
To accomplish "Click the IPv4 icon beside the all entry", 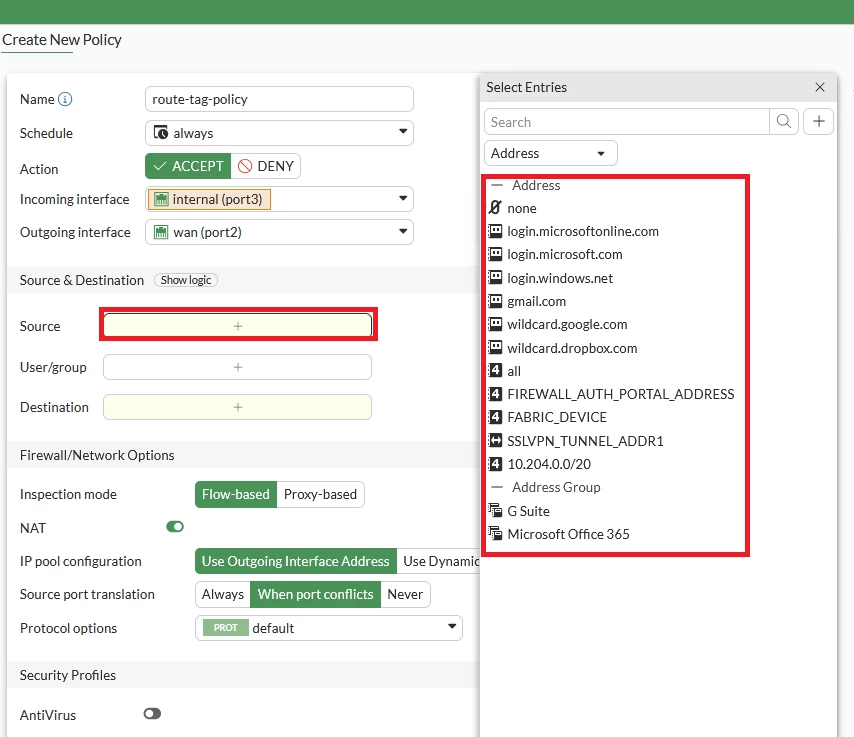I will [x=495, y=371].
